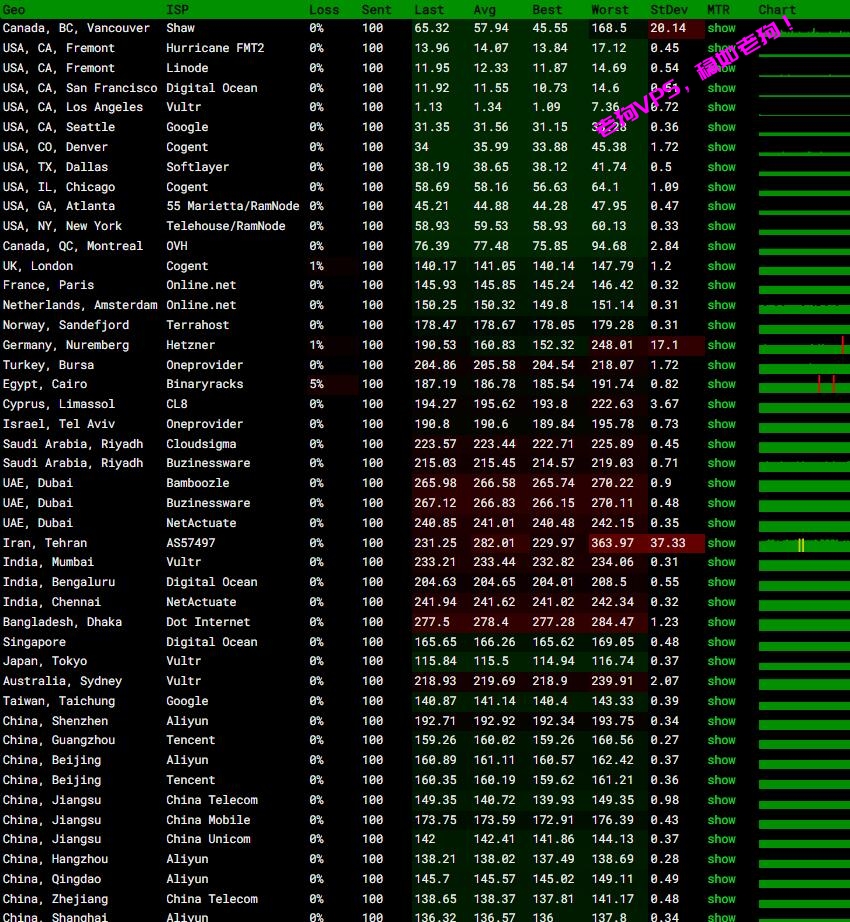Click show for the Los Angeles Vultr row

click(721, 107)
